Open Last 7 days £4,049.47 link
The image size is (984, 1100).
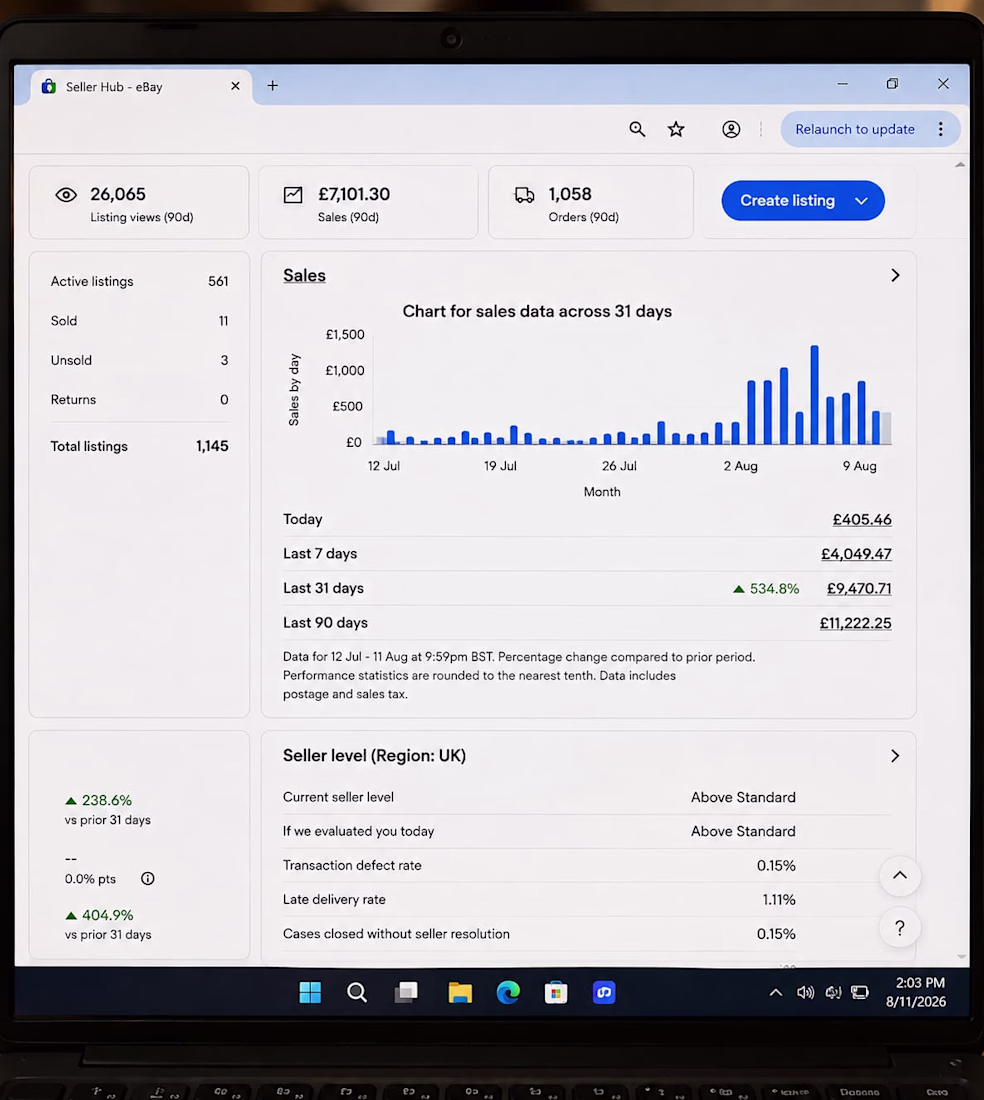856,554
